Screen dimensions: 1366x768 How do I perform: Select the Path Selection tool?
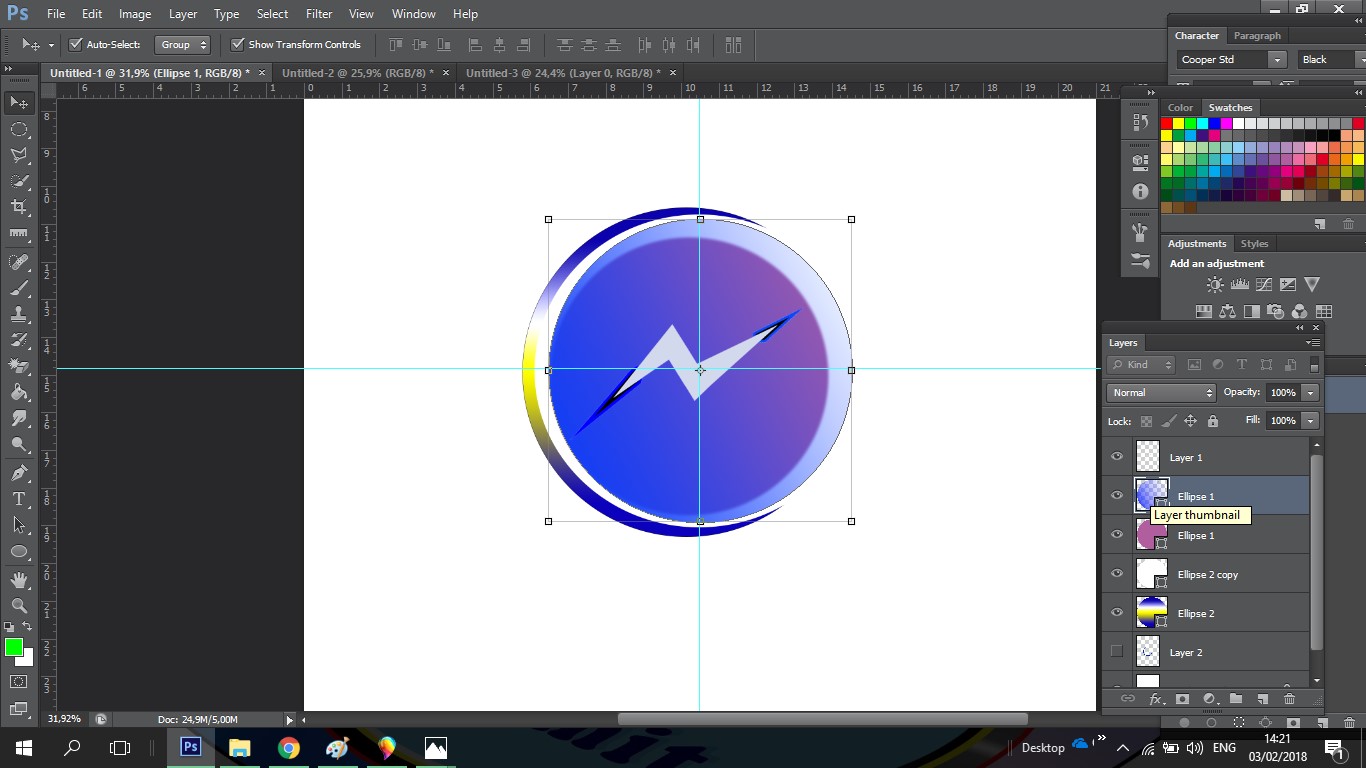coord(19,525)
